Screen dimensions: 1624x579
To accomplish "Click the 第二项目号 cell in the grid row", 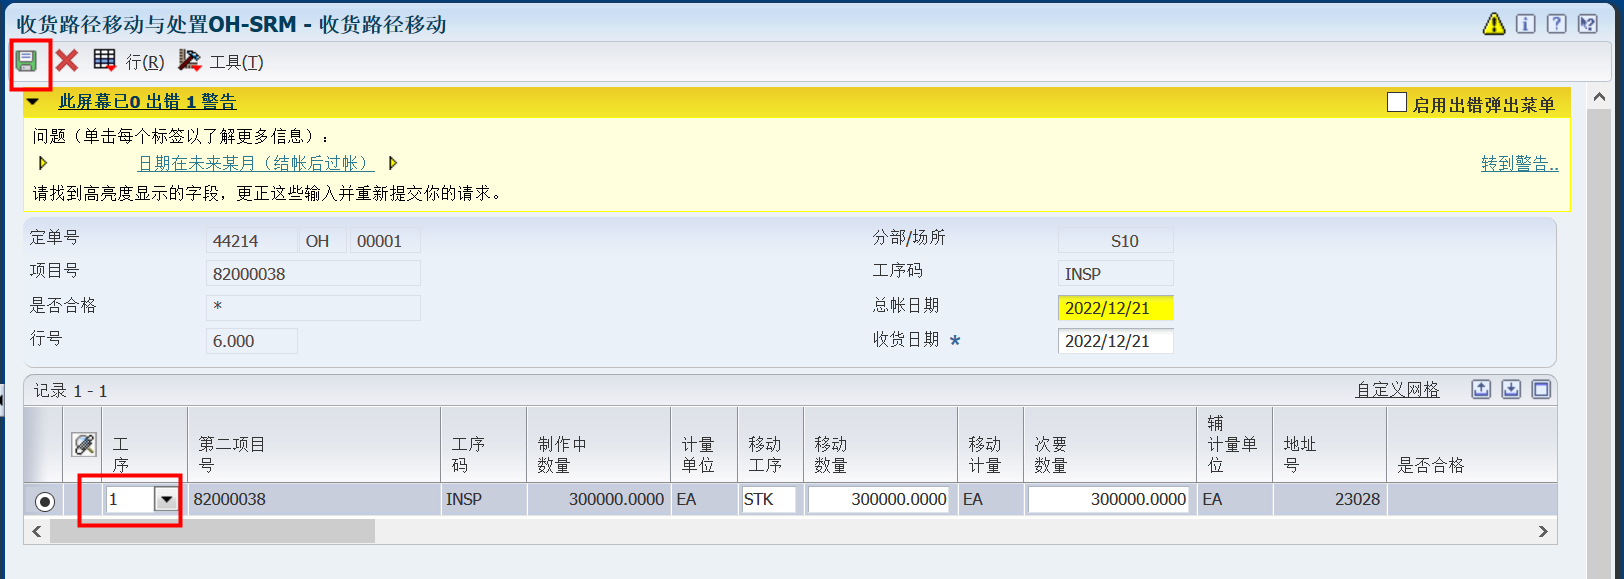I will click(314, 499).
